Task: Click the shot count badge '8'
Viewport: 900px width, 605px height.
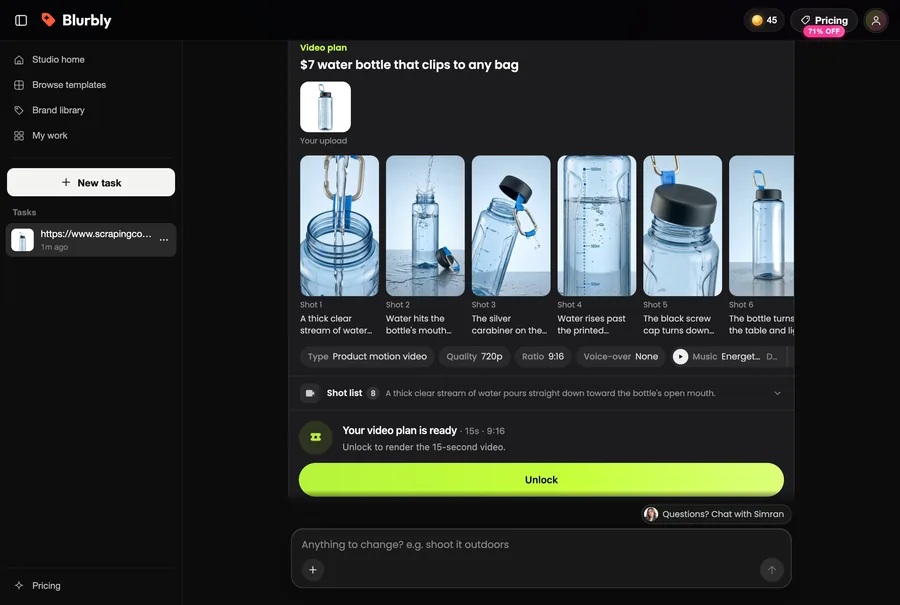Action: [x=373, y=393]
